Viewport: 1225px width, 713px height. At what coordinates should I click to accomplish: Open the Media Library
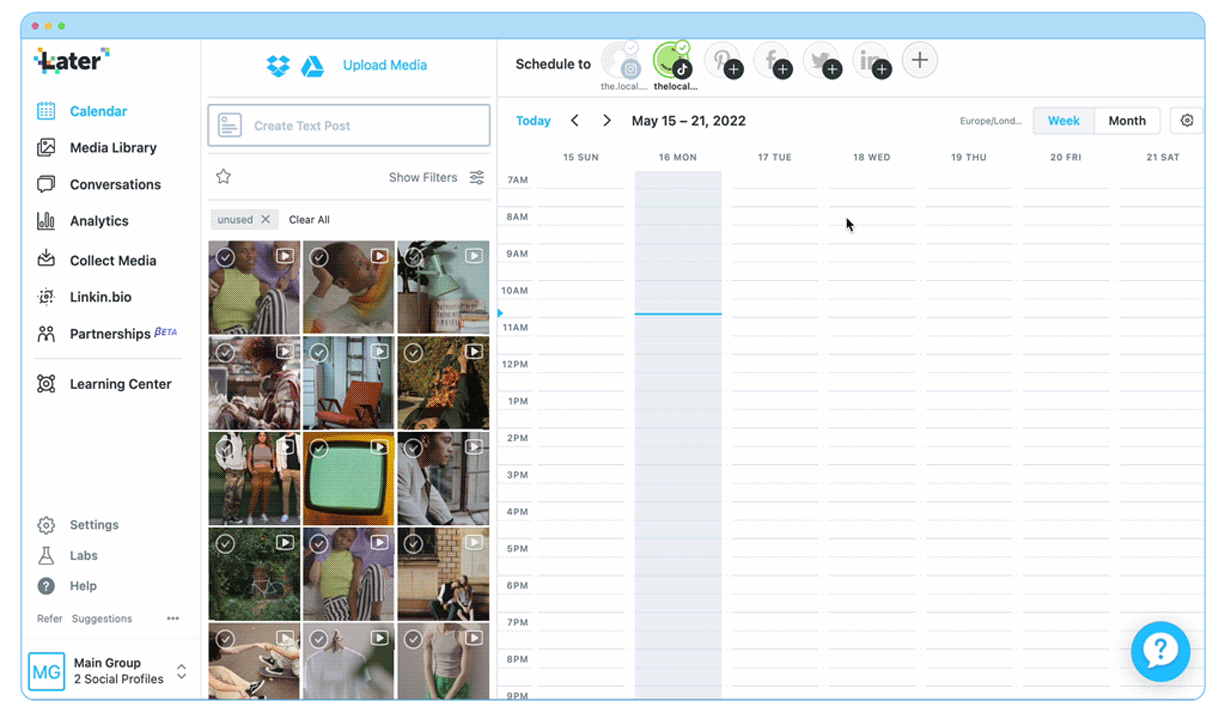click(97, 147)
